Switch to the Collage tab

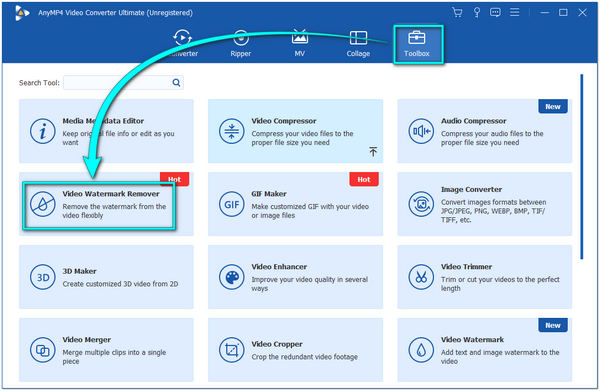[x=358, y=44]
